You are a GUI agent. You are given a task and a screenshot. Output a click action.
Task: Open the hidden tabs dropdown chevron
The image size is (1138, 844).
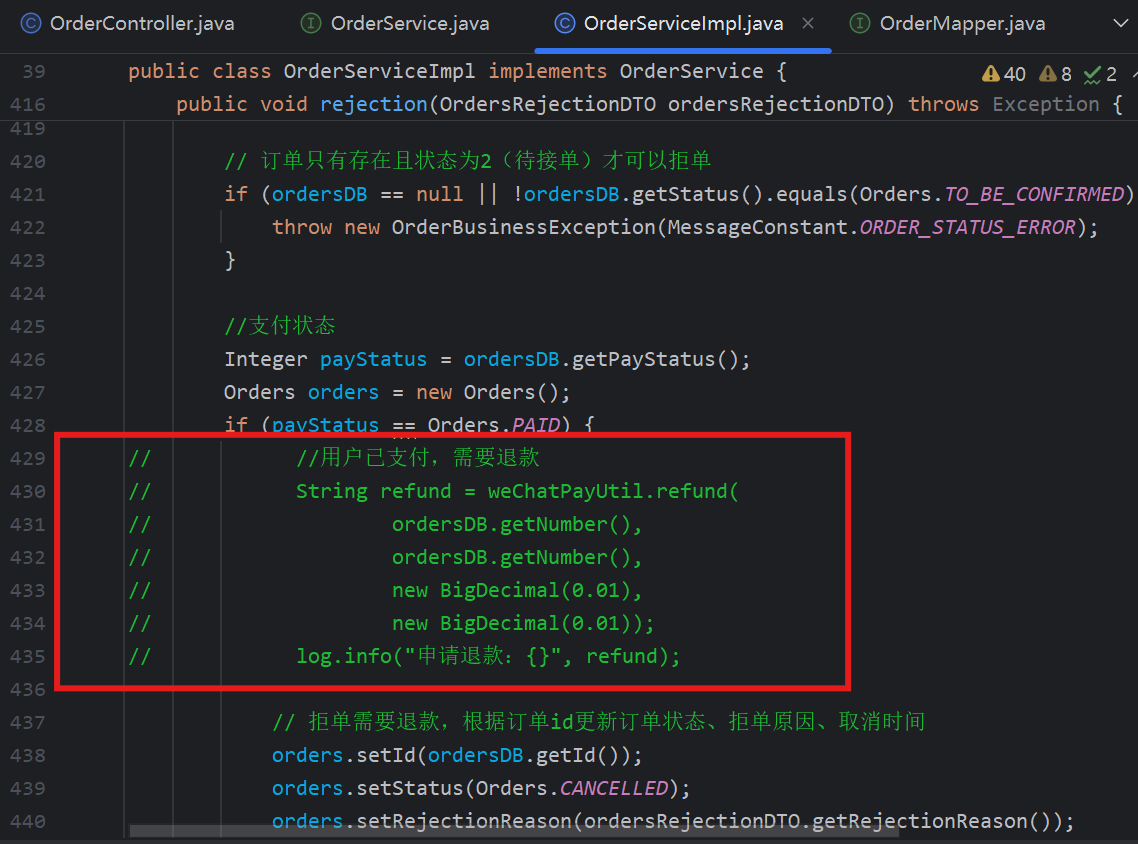click(x=1120, y=24)
